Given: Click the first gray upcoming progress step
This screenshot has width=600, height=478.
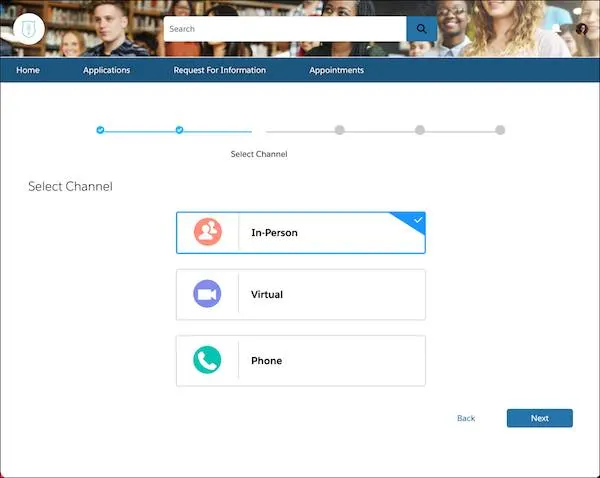Looking at the screenshot, I should click(339, 130).
